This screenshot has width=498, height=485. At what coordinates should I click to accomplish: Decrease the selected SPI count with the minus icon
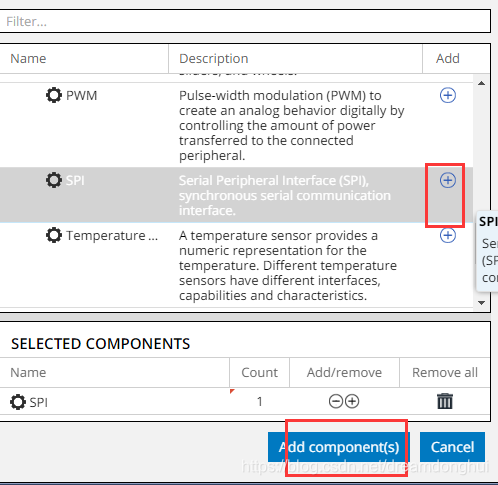click(336, 401)
